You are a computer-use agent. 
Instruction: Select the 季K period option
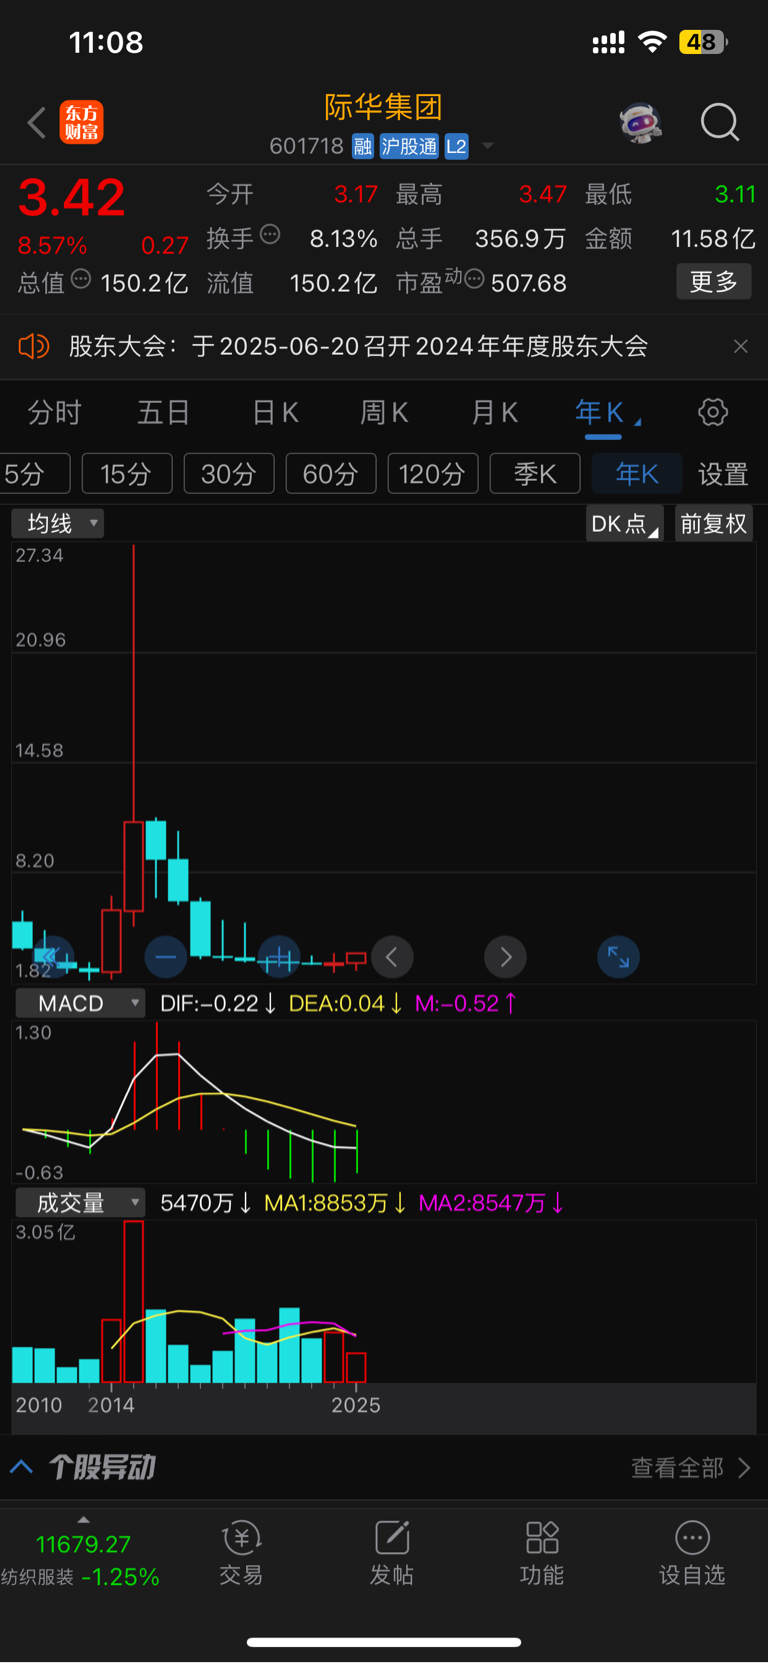pos(535,474)
